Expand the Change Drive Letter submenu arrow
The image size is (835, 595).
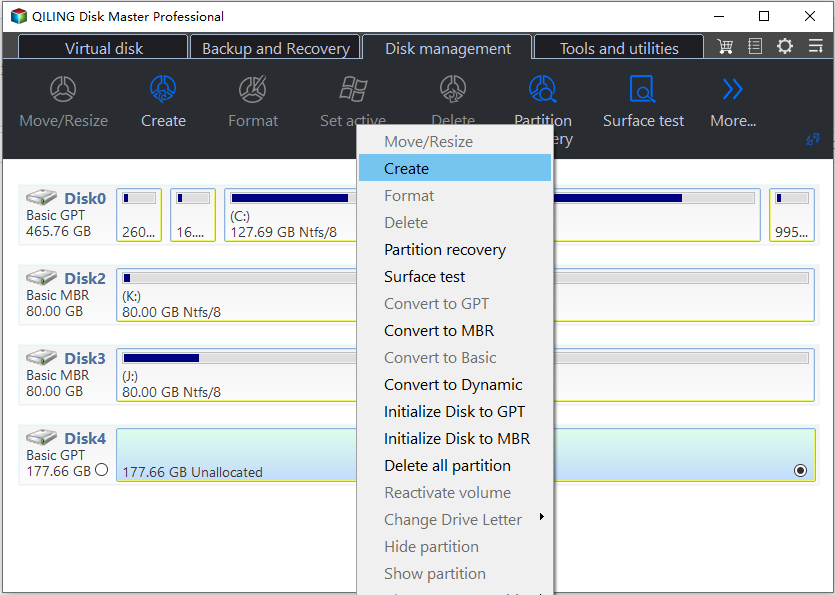coord(542,516)
